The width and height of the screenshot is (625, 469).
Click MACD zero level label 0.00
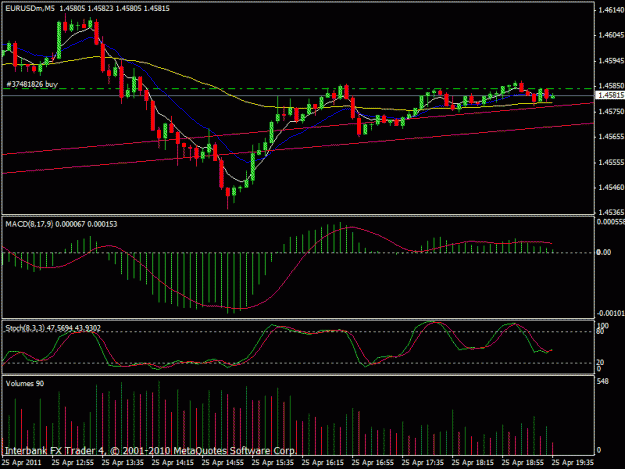pos(603,252)
